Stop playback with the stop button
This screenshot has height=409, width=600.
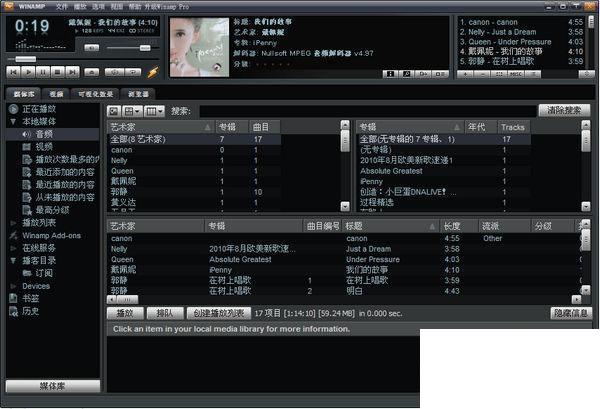pos(58,72)
